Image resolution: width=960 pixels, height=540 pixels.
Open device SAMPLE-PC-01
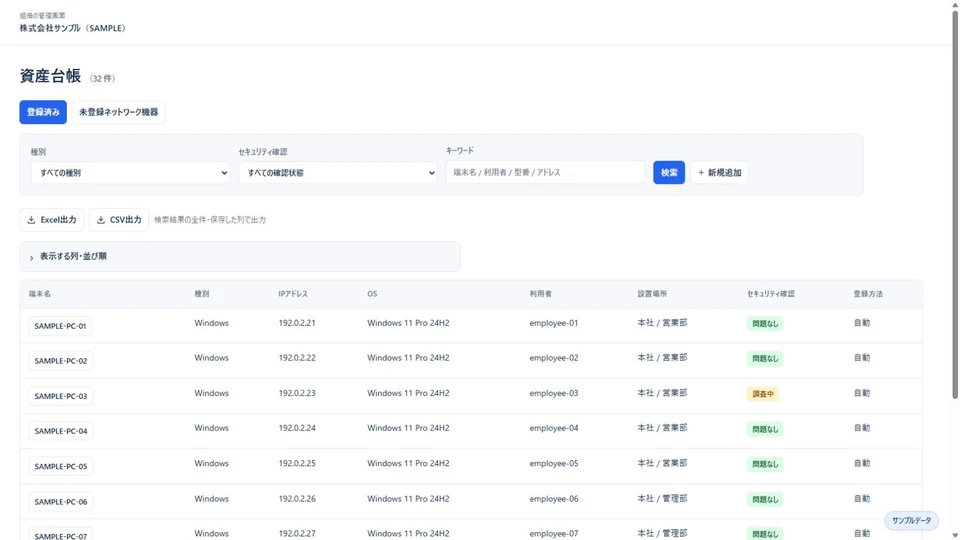pos(60,326)
